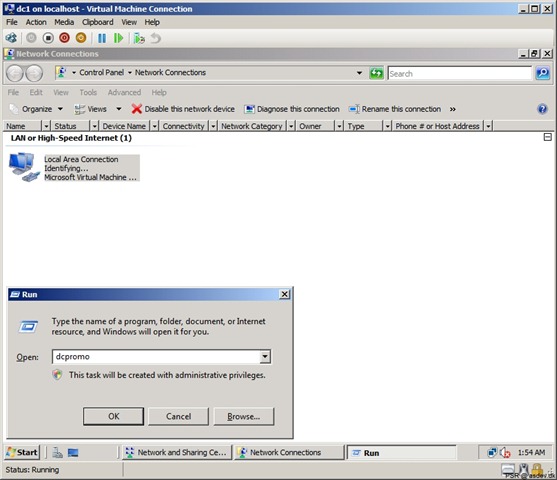Image resolution: width=557 pixels, height=480 pixels.
Task: Open the Status column filter dropdown
Action: [94, 126]
